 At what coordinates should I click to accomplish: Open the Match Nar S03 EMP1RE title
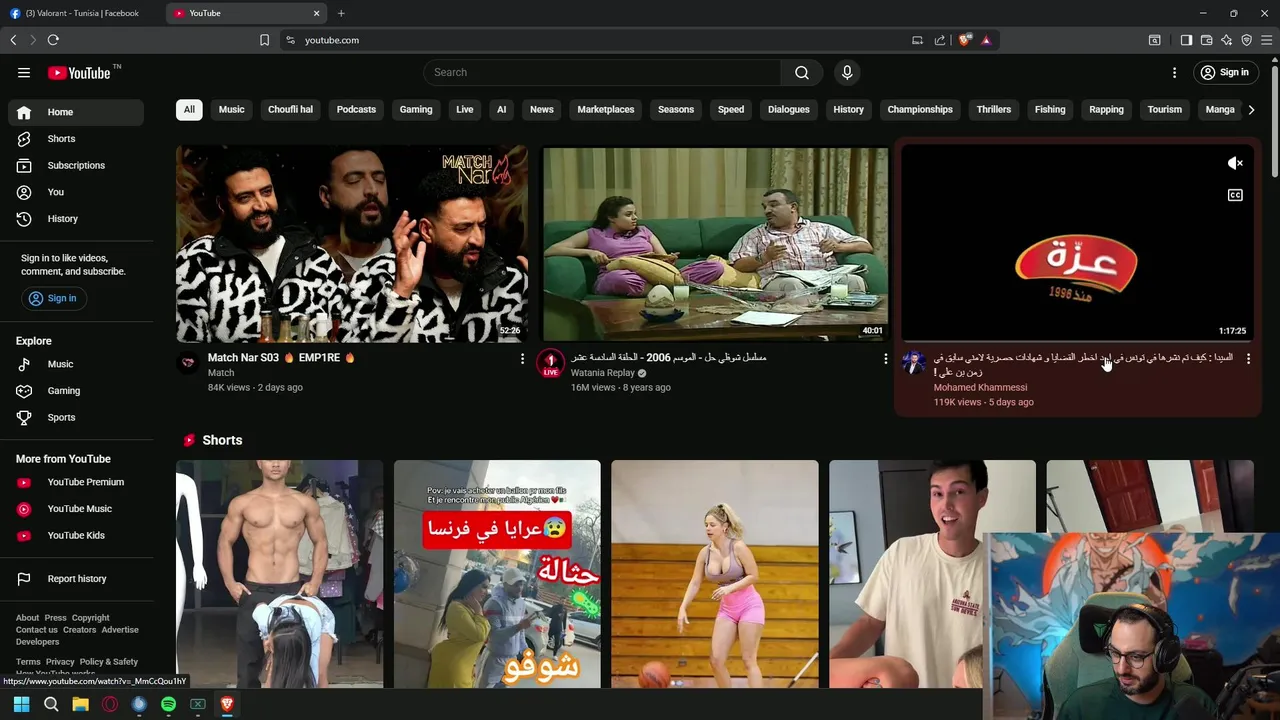click(281, 358)
